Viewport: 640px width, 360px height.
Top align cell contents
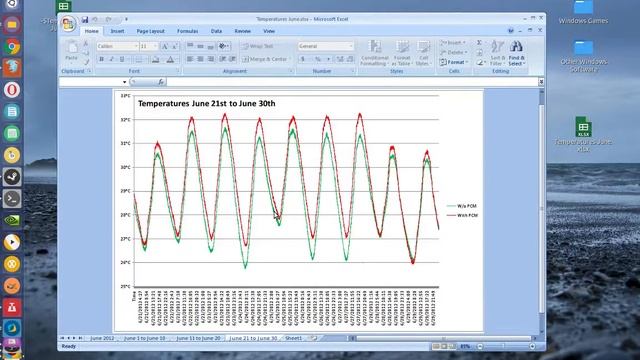190,46
